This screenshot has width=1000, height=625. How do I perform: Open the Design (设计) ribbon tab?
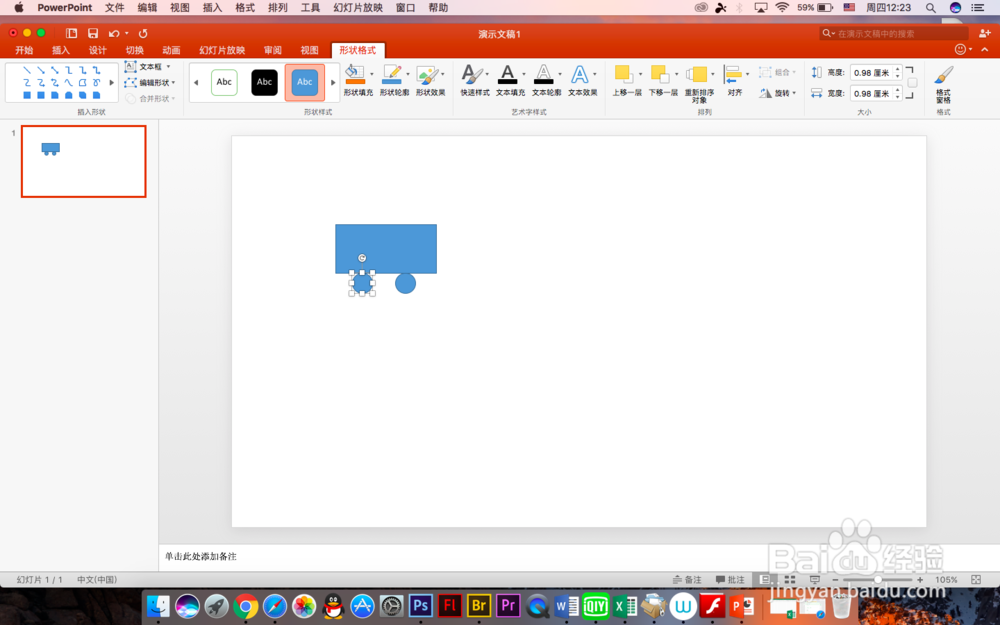click(x=98, y=50)
